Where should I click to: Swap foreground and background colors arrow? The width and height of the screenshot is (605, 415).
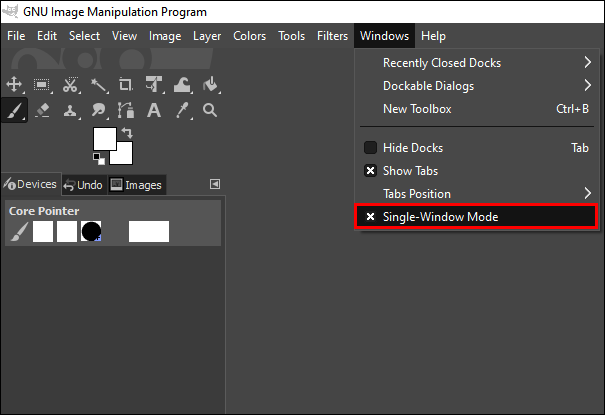point(127,133)
